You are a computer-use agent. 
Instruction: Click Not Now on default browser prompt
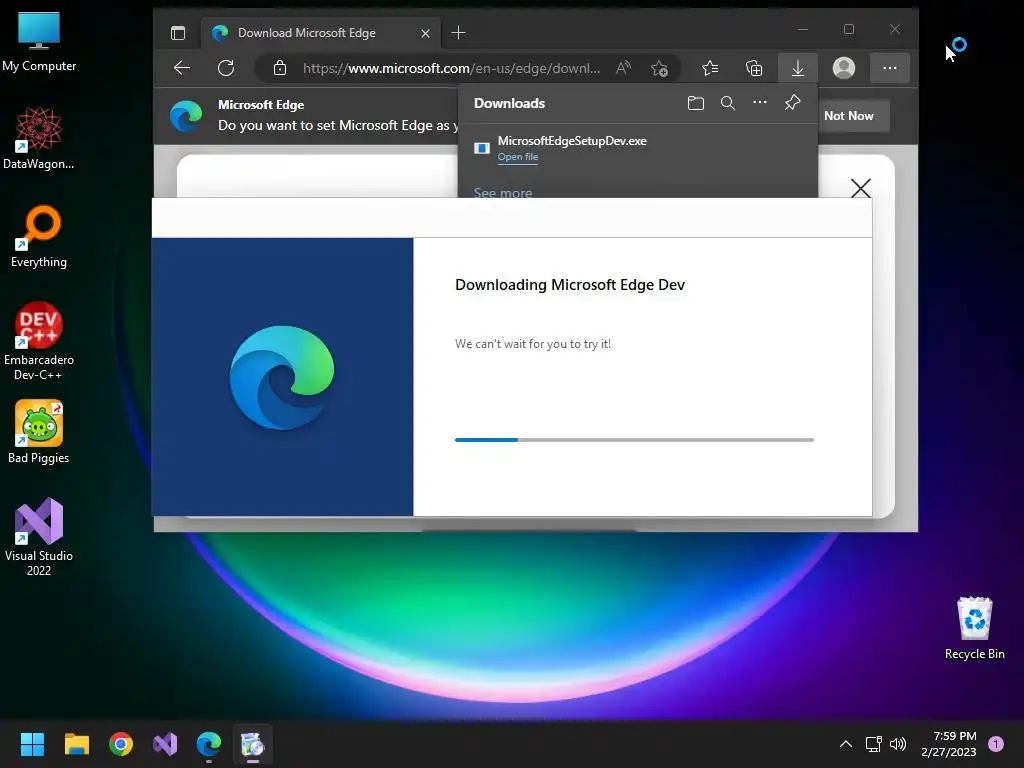[848, 116]
